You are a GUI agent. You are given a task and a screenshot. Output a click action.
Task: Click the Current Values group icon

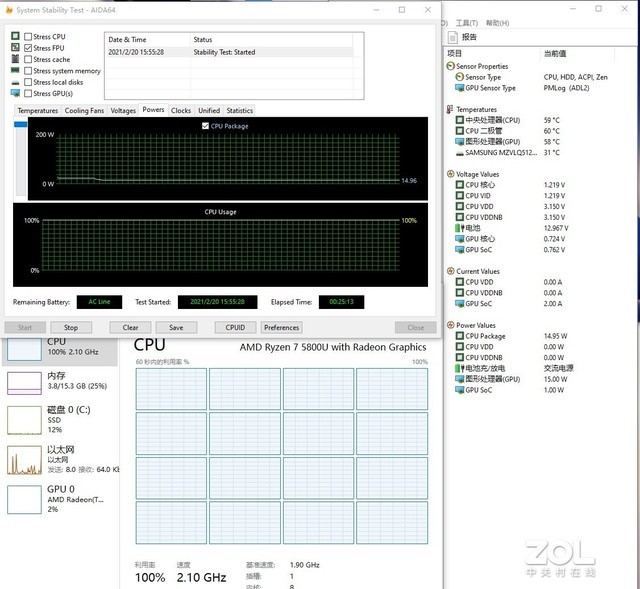[x=451, y=271]
